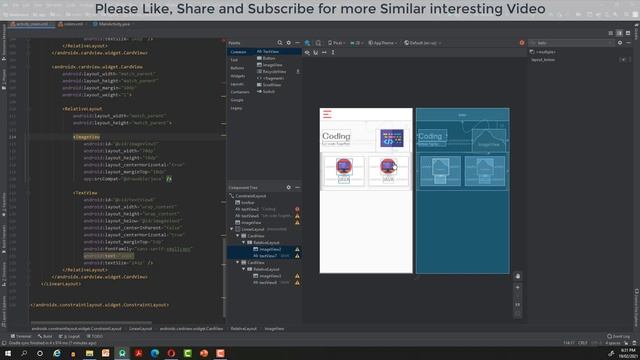Switch to Split view icon
This screenshot has width=640, height=360.
[x=619, y=33]
